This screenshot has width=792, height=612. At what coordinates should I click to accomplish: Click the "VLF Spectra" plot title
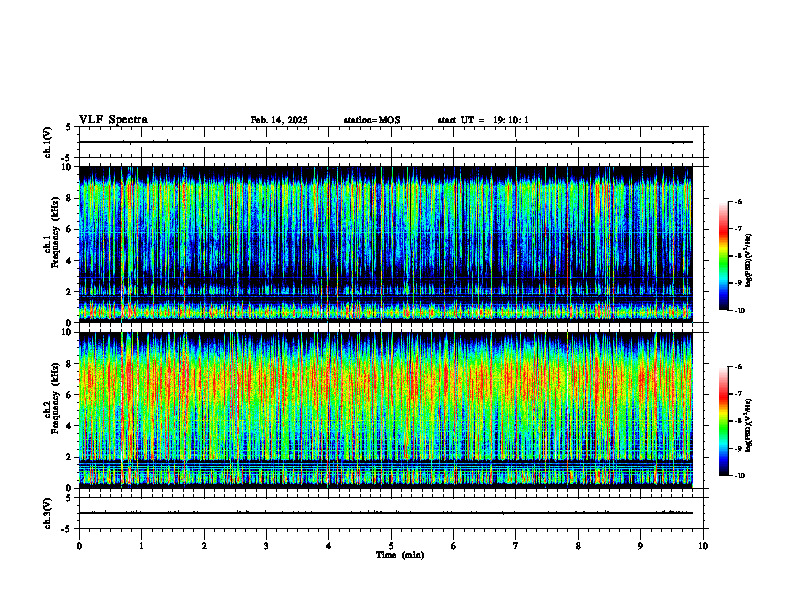tap(113, 120)
